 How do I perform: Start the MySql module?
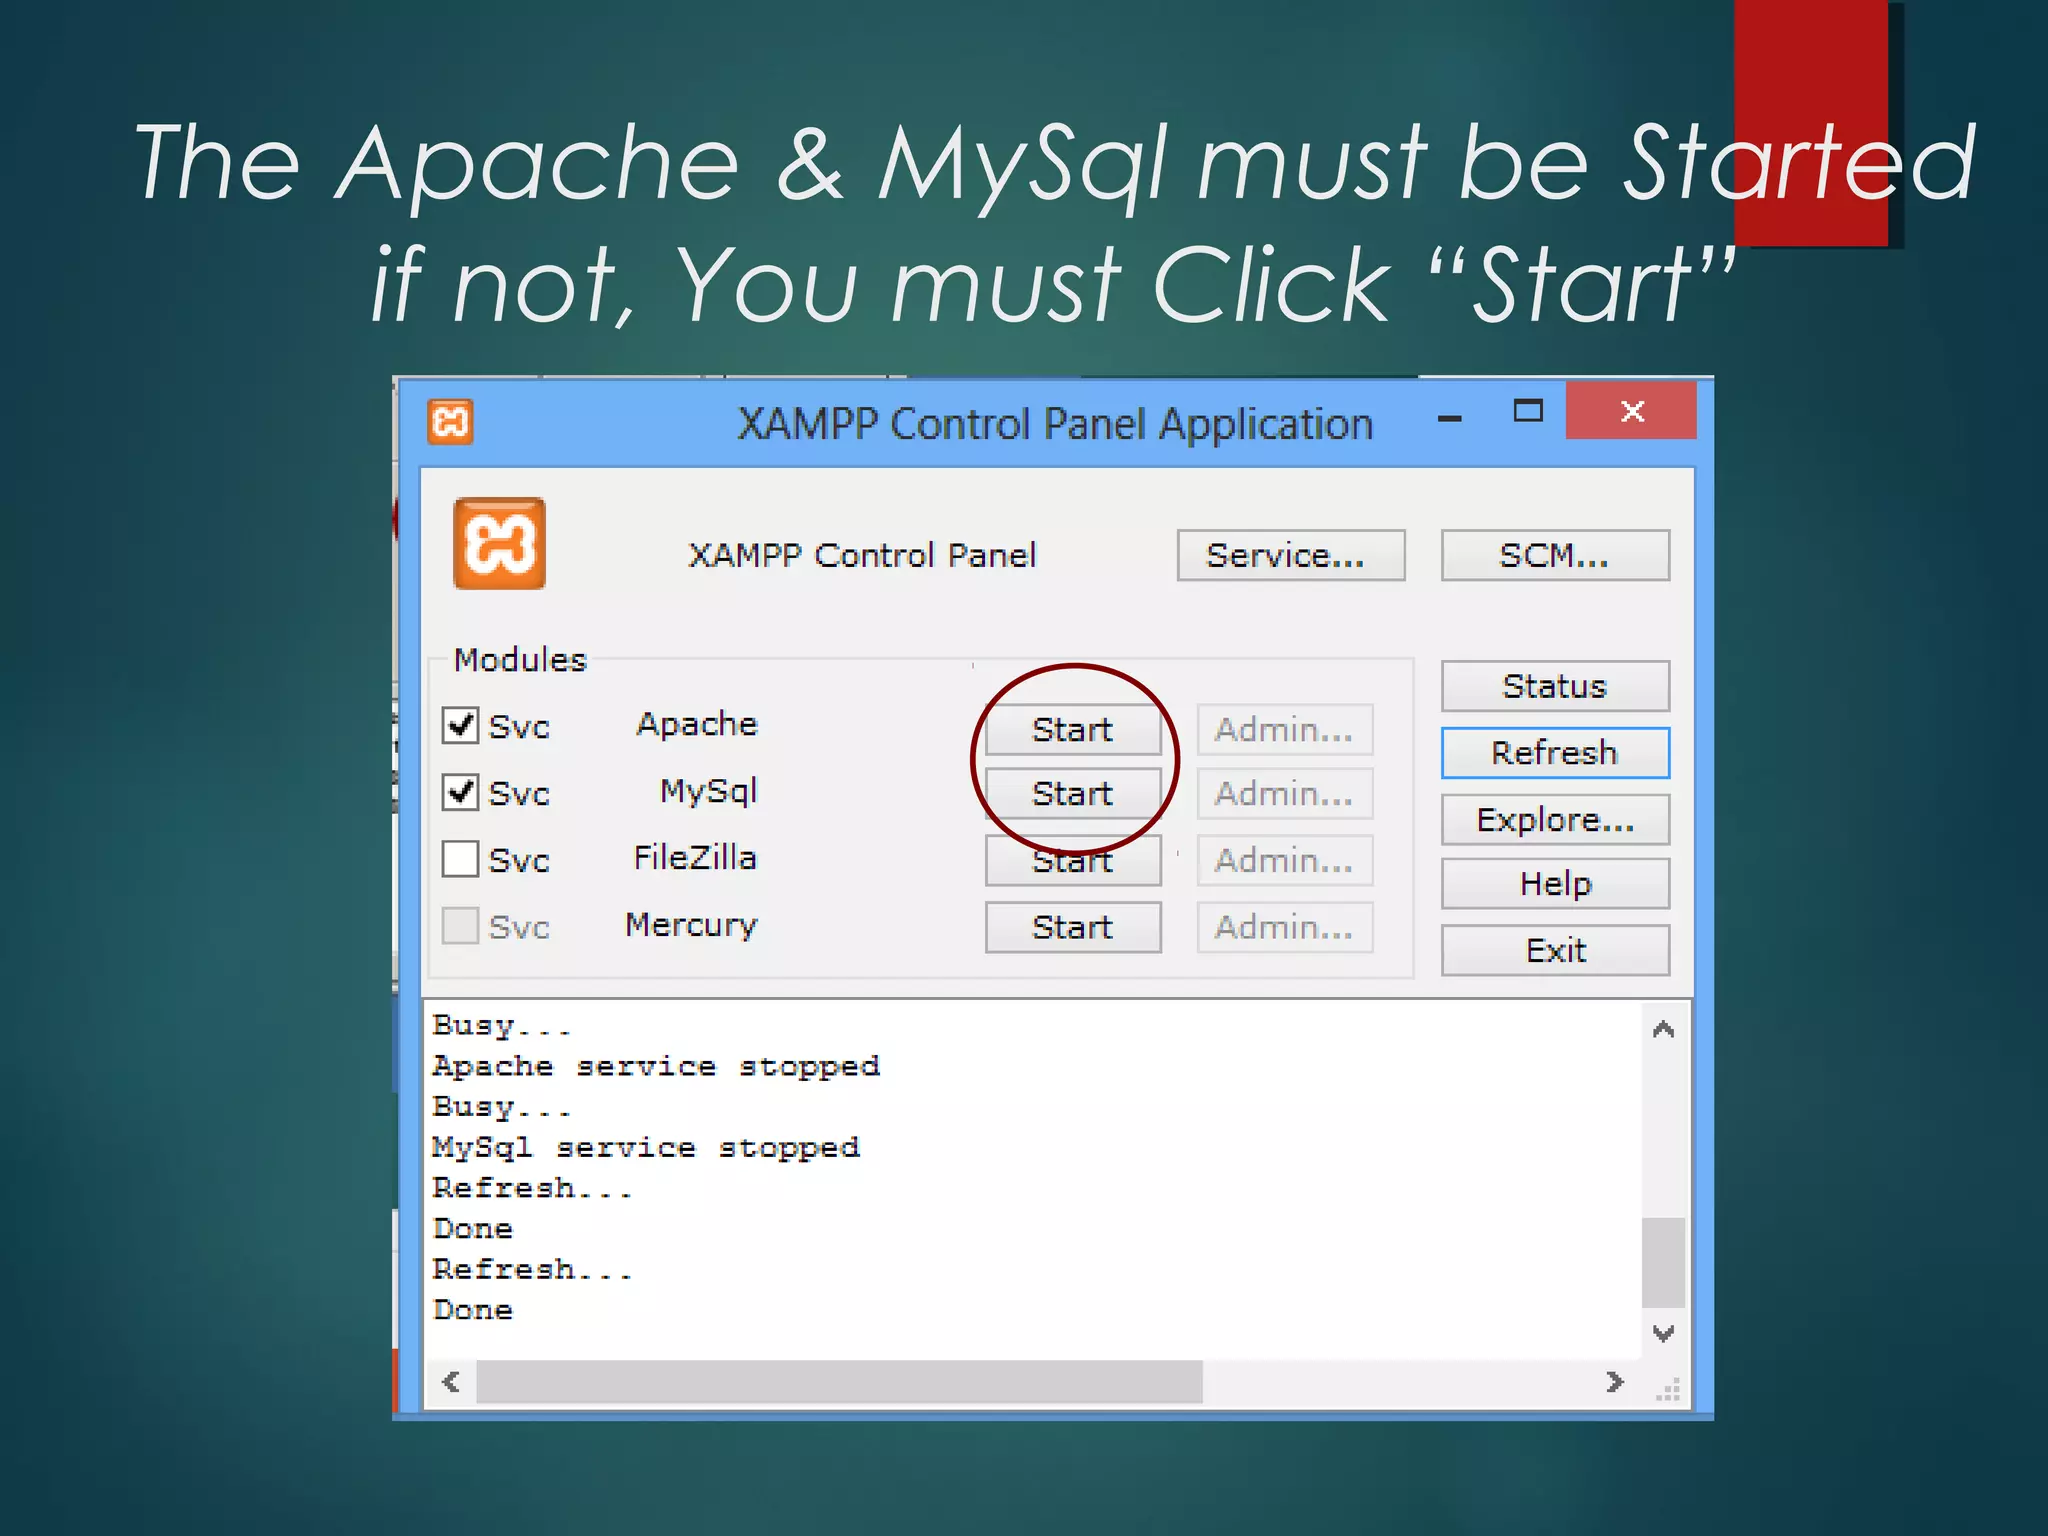coord(1073,793)
